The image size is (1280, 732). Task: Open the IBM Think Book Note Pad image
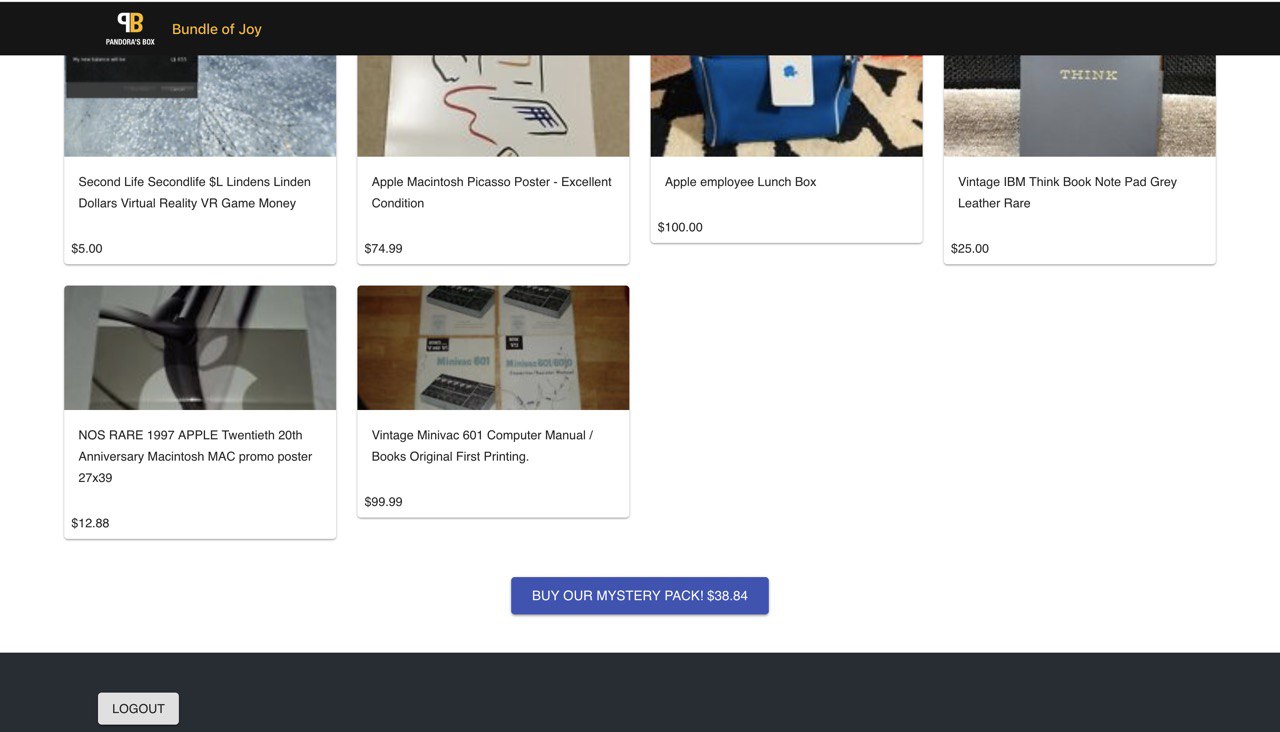click(x=1079, y=106)
